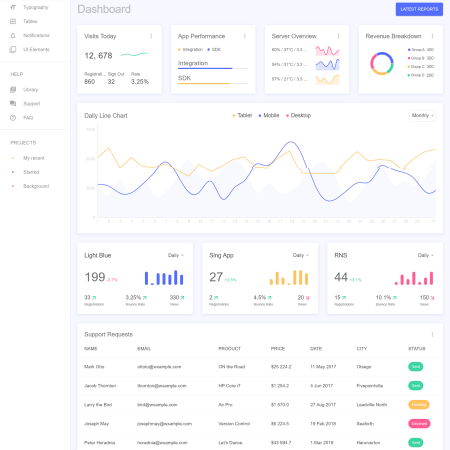
Task: Open the My recent project
Action: click(x=34, y=158)
